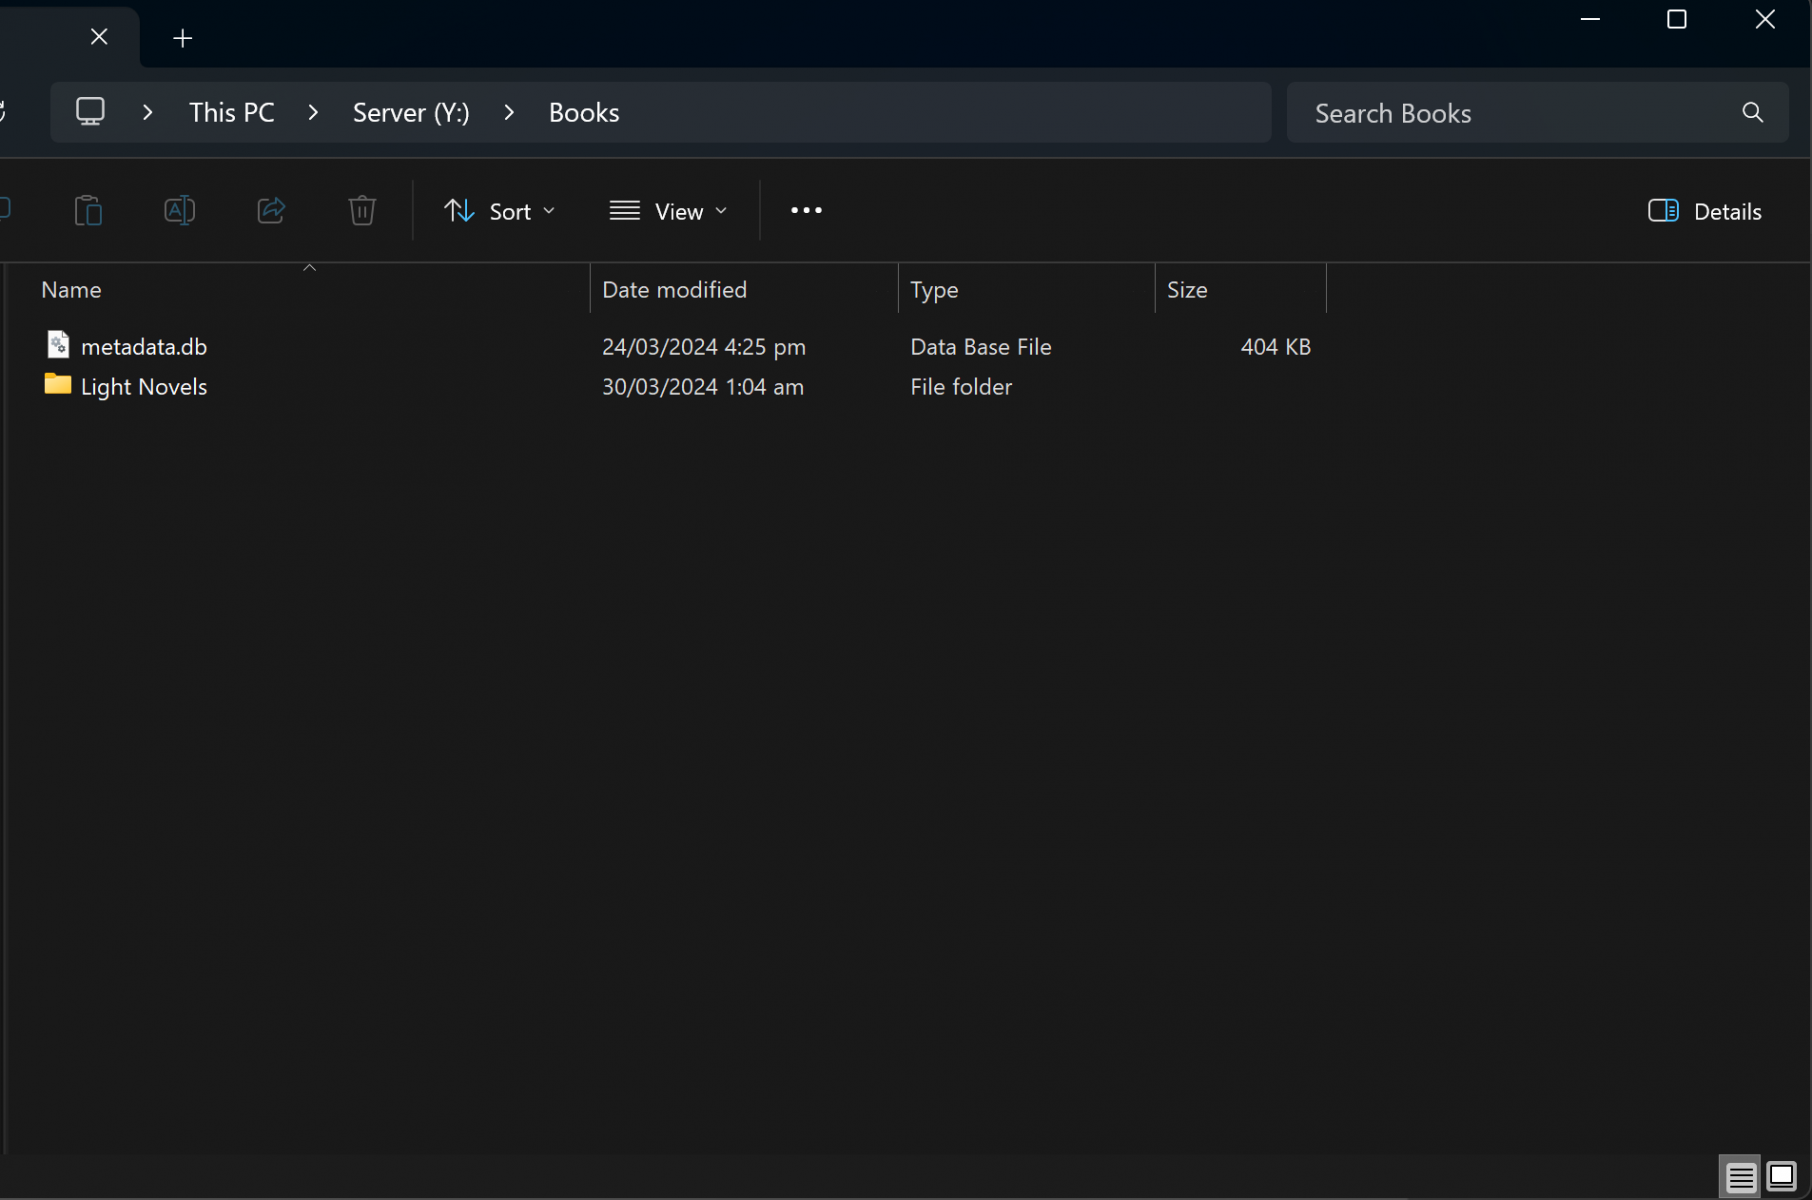
Task: Expand chevron after This PC breadcrumb
Action: coord(313,113)
